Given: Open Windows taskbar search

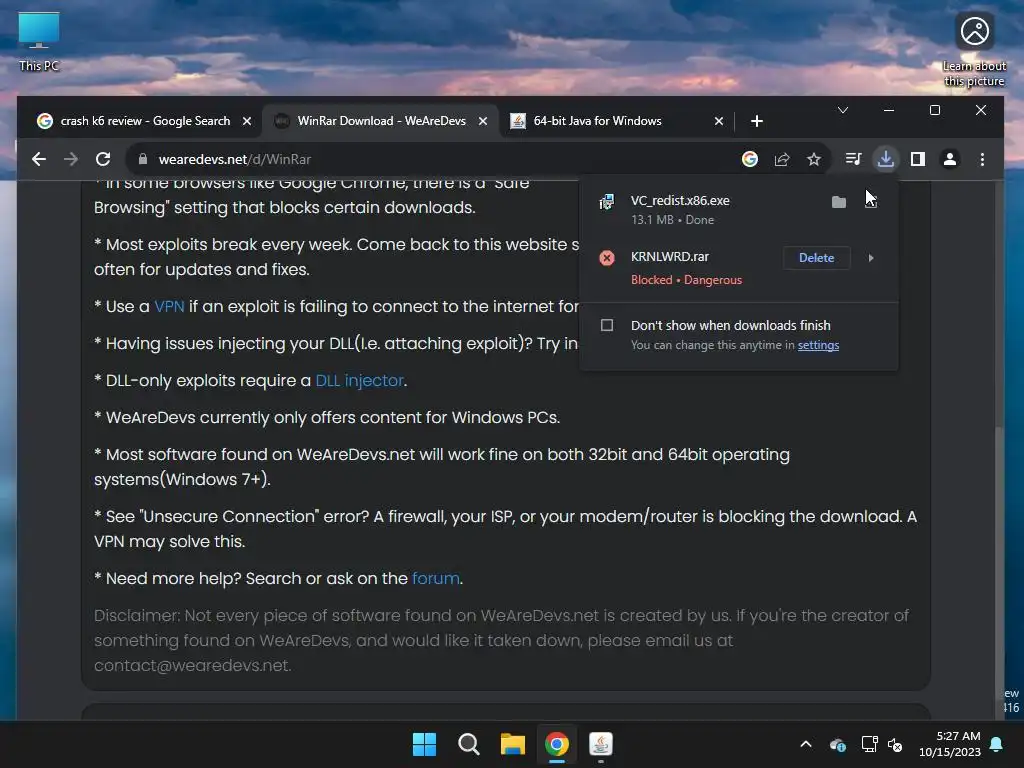Looking at the screenshot, I should [468, 744].
